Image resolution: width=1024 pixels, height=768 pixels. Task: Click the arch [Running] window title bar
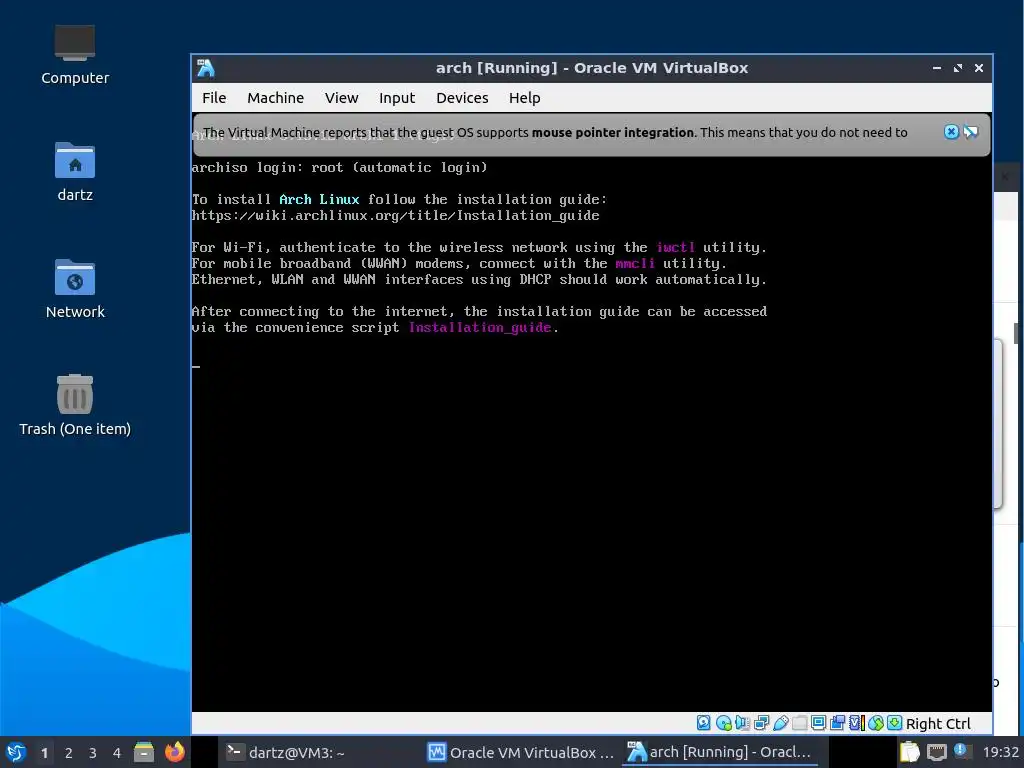pyautogui.click(x=592, y=68)
